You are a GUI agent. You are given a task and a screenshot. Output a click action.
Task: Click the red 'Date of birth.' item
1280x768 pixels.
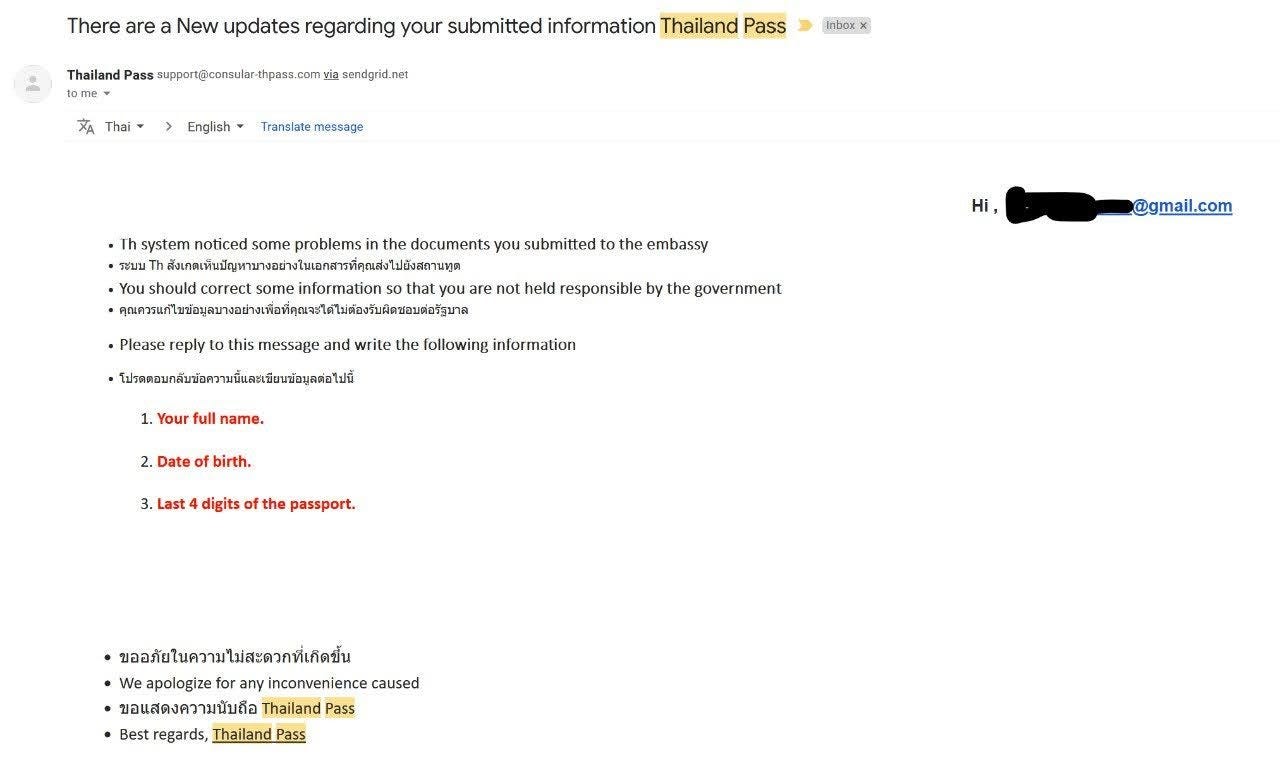click(204, 462)
